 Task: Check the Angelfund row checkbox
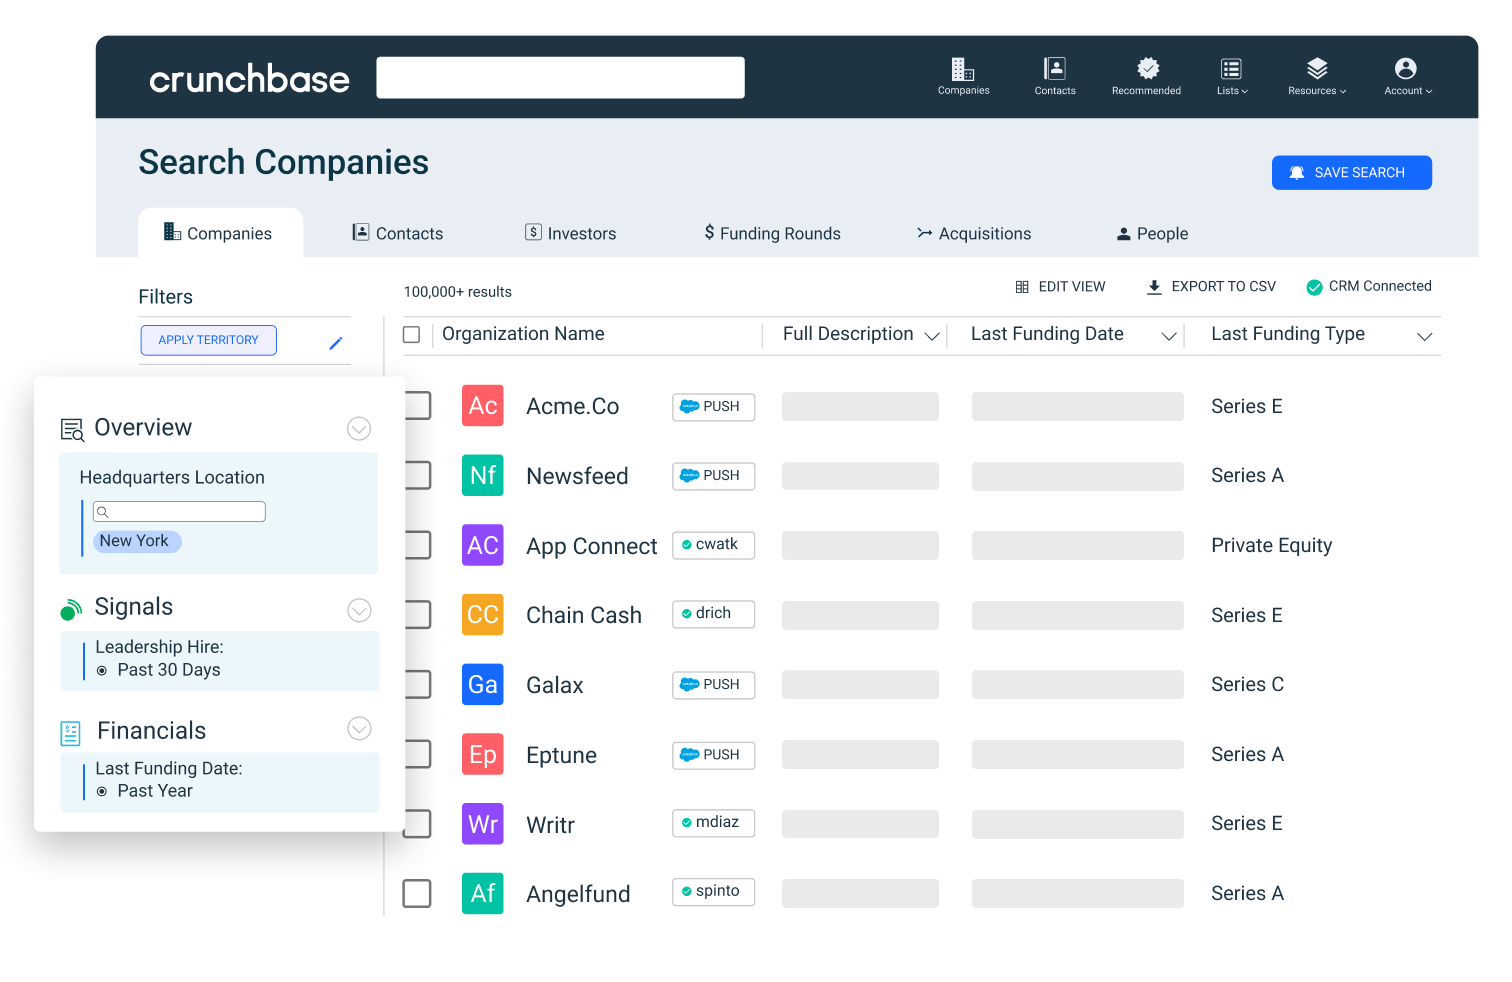[417, 893]
